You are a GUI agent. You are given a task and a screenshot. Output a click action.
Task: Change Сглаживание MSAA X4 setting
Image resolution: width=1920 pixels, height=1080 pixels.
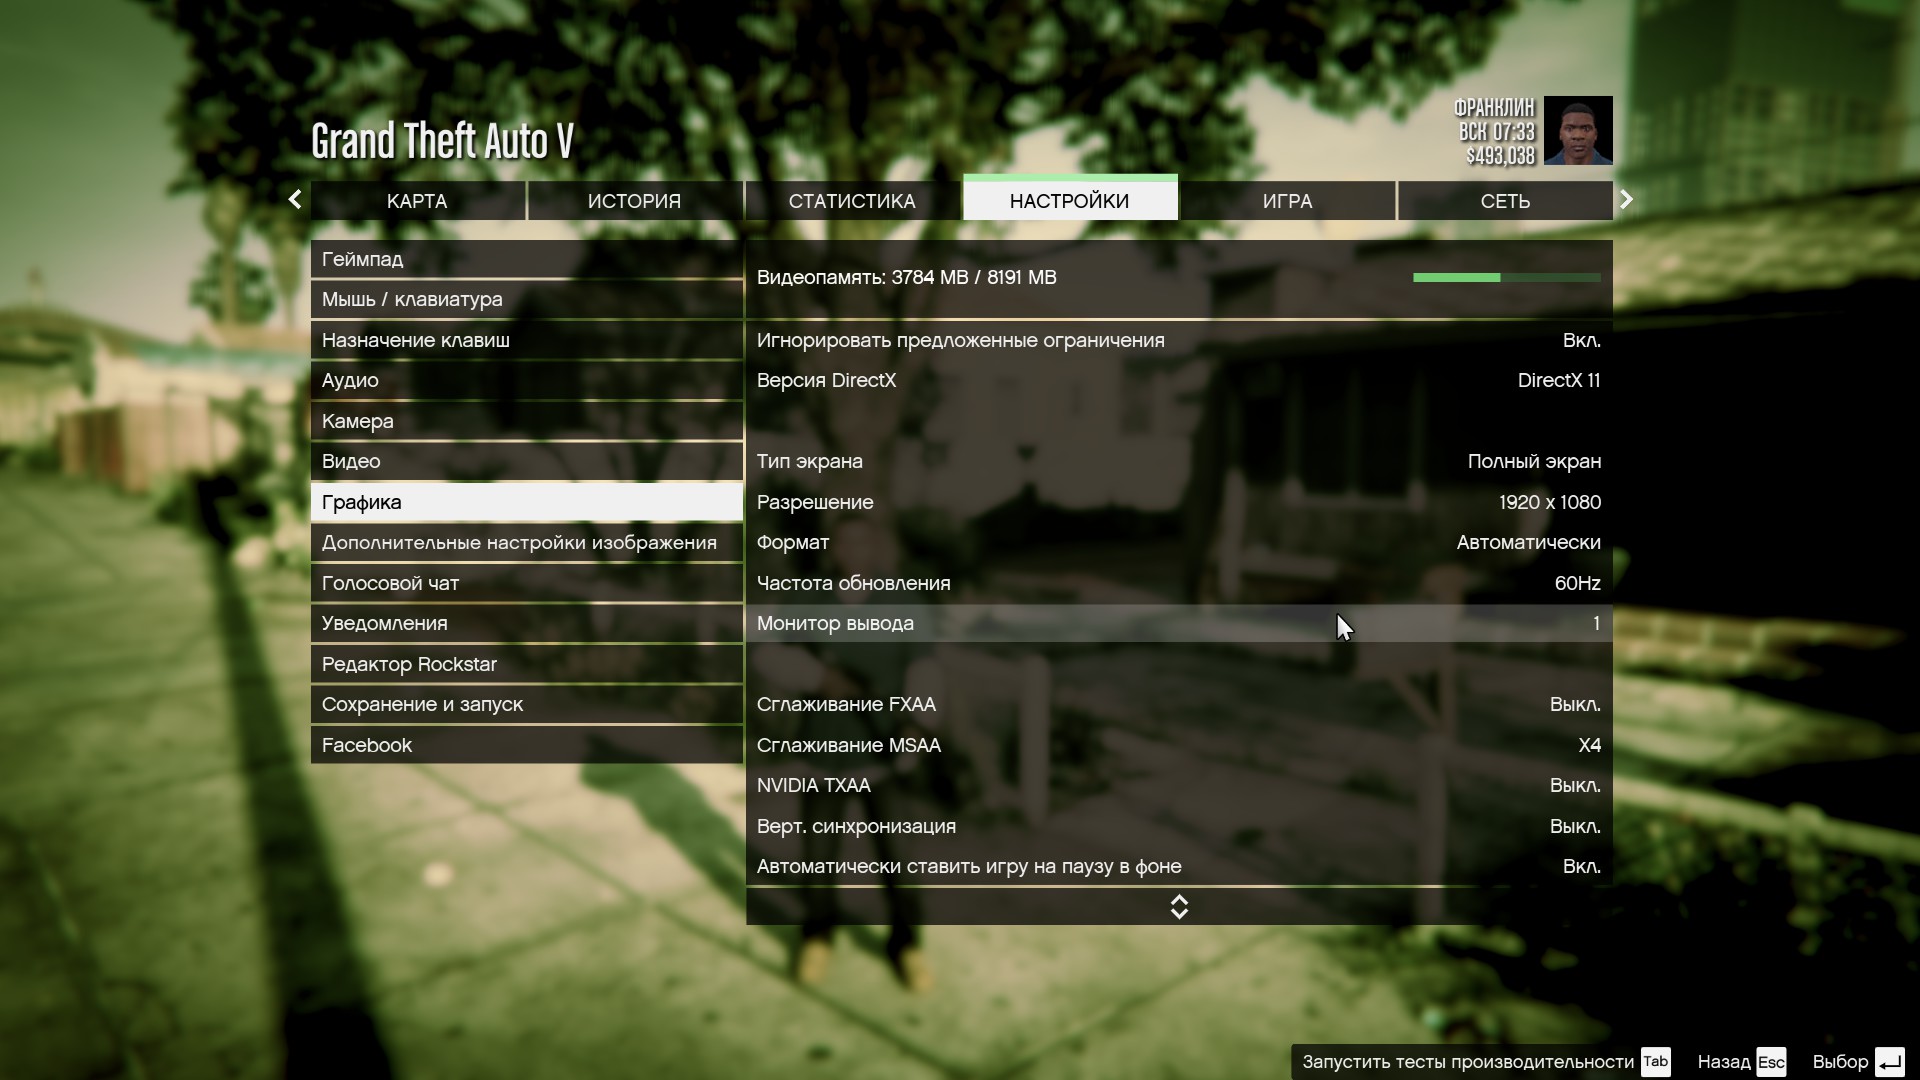pos(1179,745)
